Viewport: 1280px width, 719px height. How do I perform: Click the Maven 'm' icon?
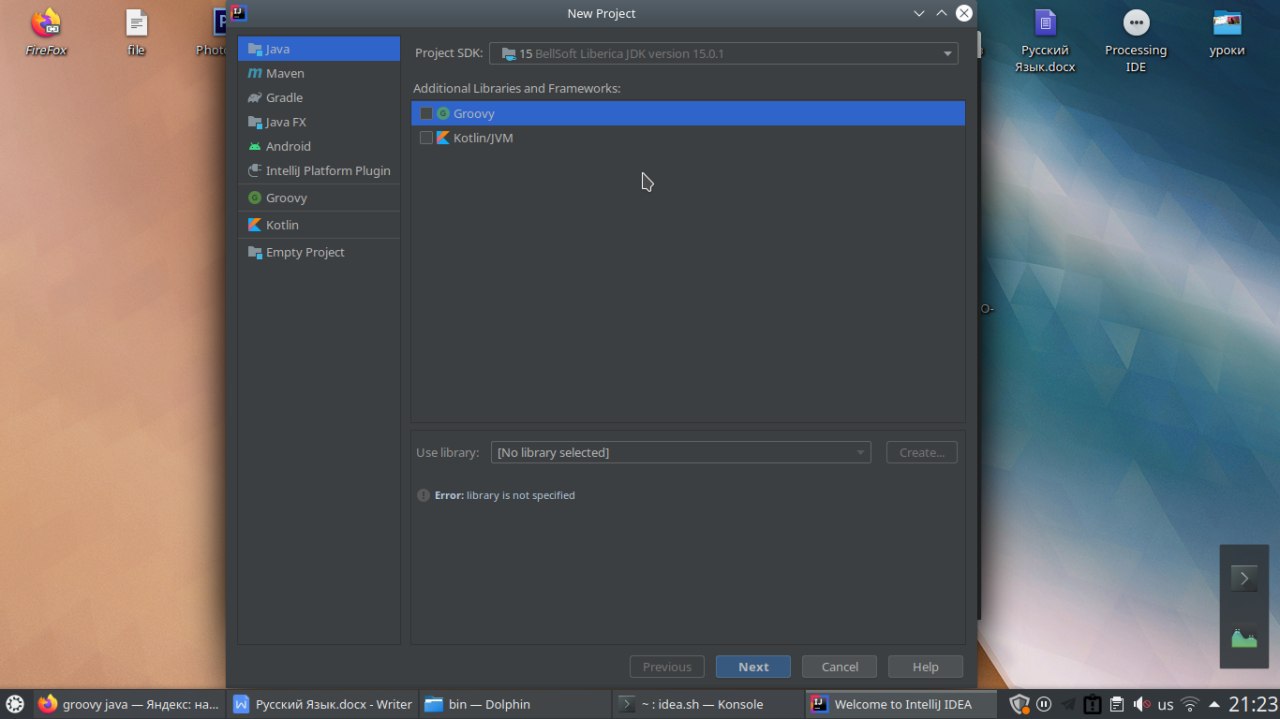coord(255,73)
